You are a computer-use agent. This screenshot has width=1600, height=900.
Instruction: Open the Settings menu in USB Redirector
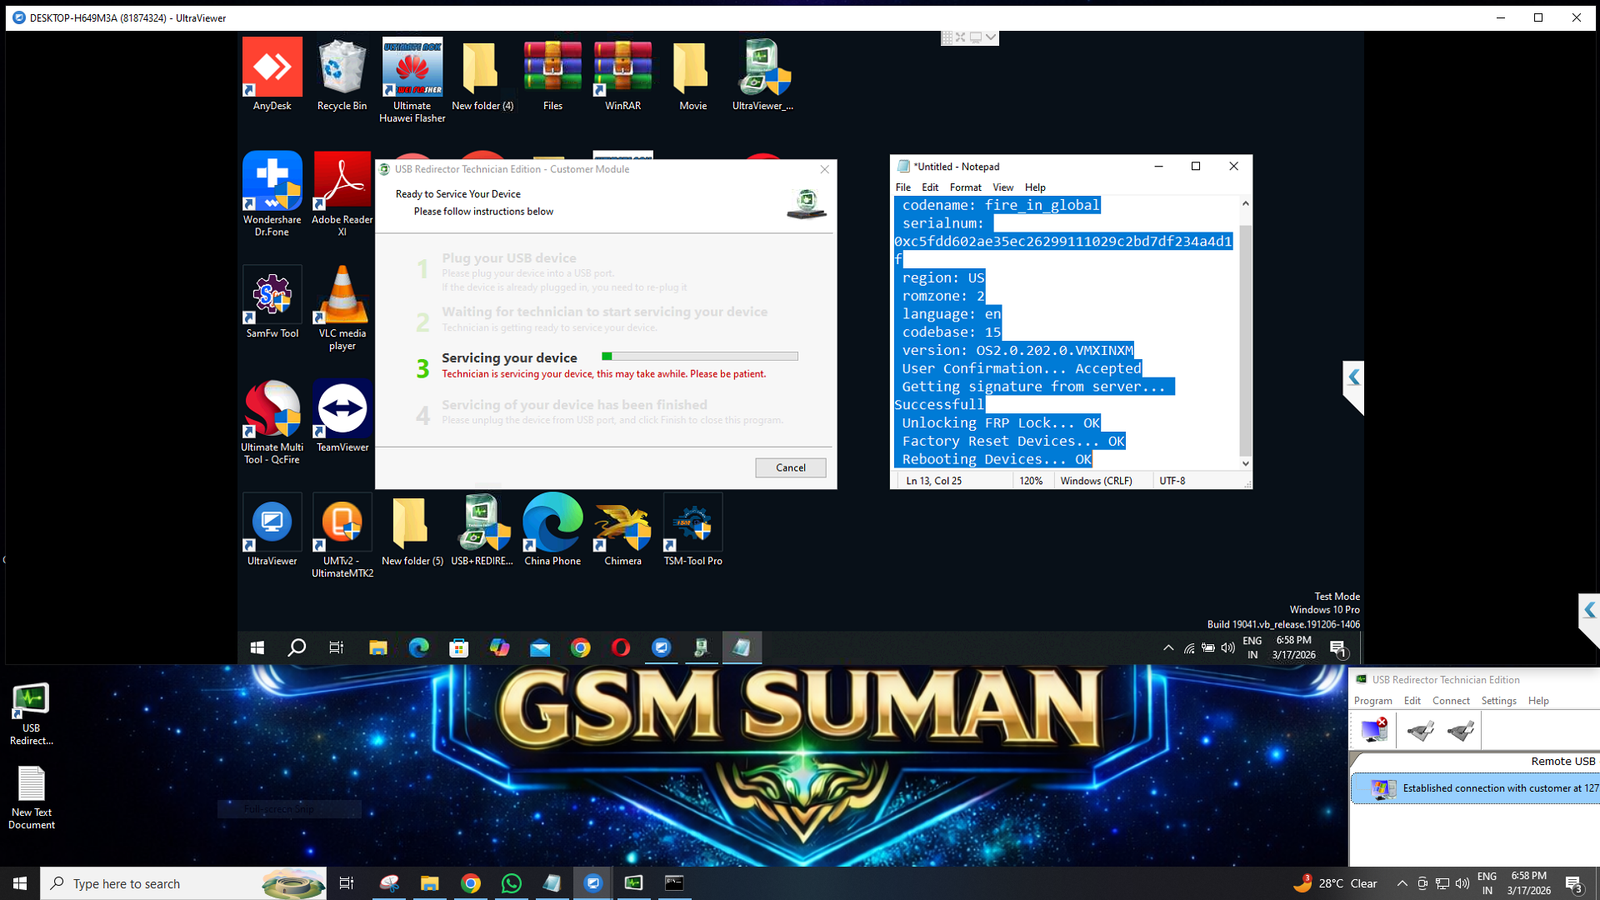coord(1498,701)
